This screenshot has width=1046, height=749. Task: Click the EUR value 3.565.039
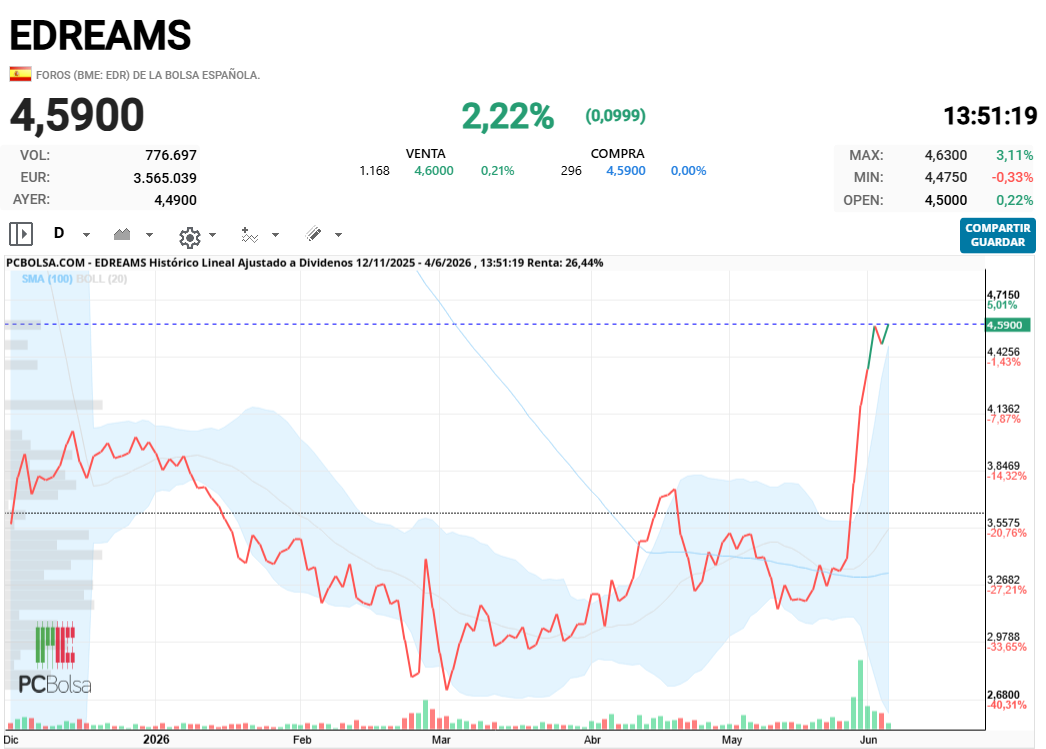click(x=165, y=178)
